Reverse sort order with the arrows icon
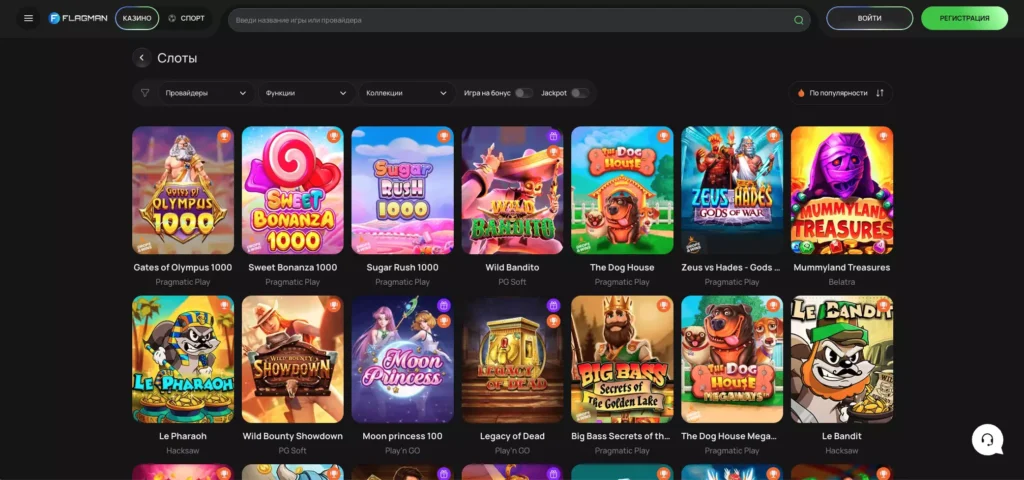 click(880, 93)
